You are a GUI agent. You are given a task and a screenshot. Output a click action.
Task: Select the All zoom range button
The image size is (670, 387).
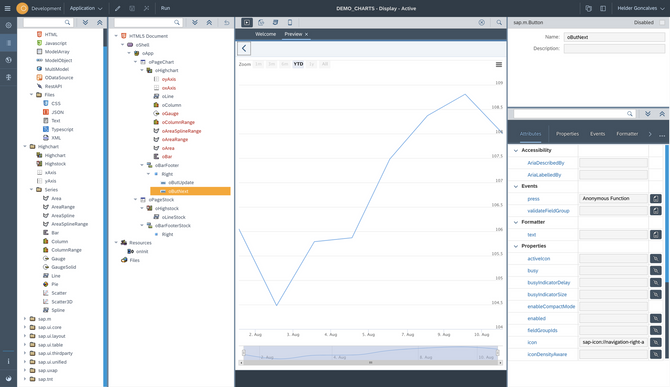325,64
